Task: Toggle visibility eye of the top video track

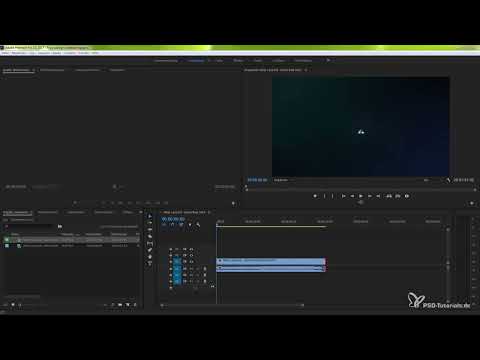Action: 191,249
